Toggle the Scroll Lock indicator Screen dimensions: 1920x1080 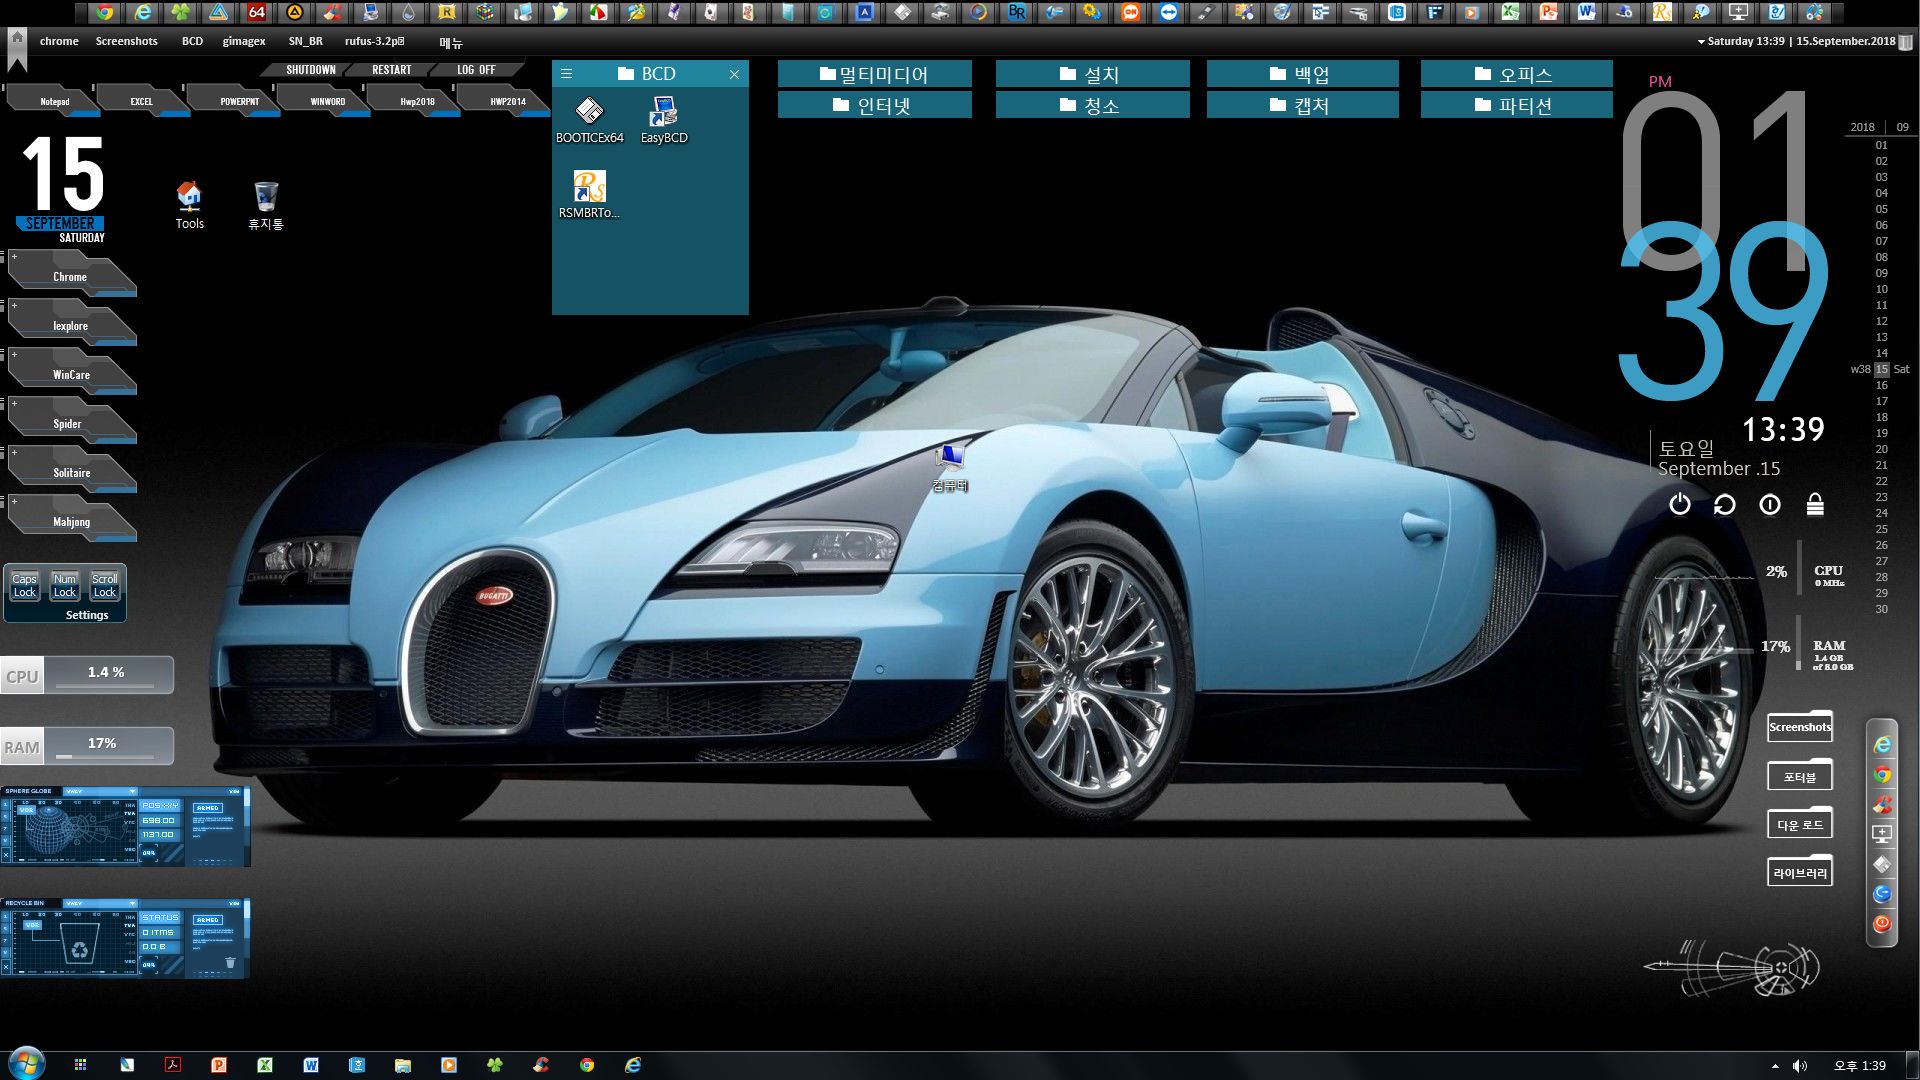tap(105, 586)
